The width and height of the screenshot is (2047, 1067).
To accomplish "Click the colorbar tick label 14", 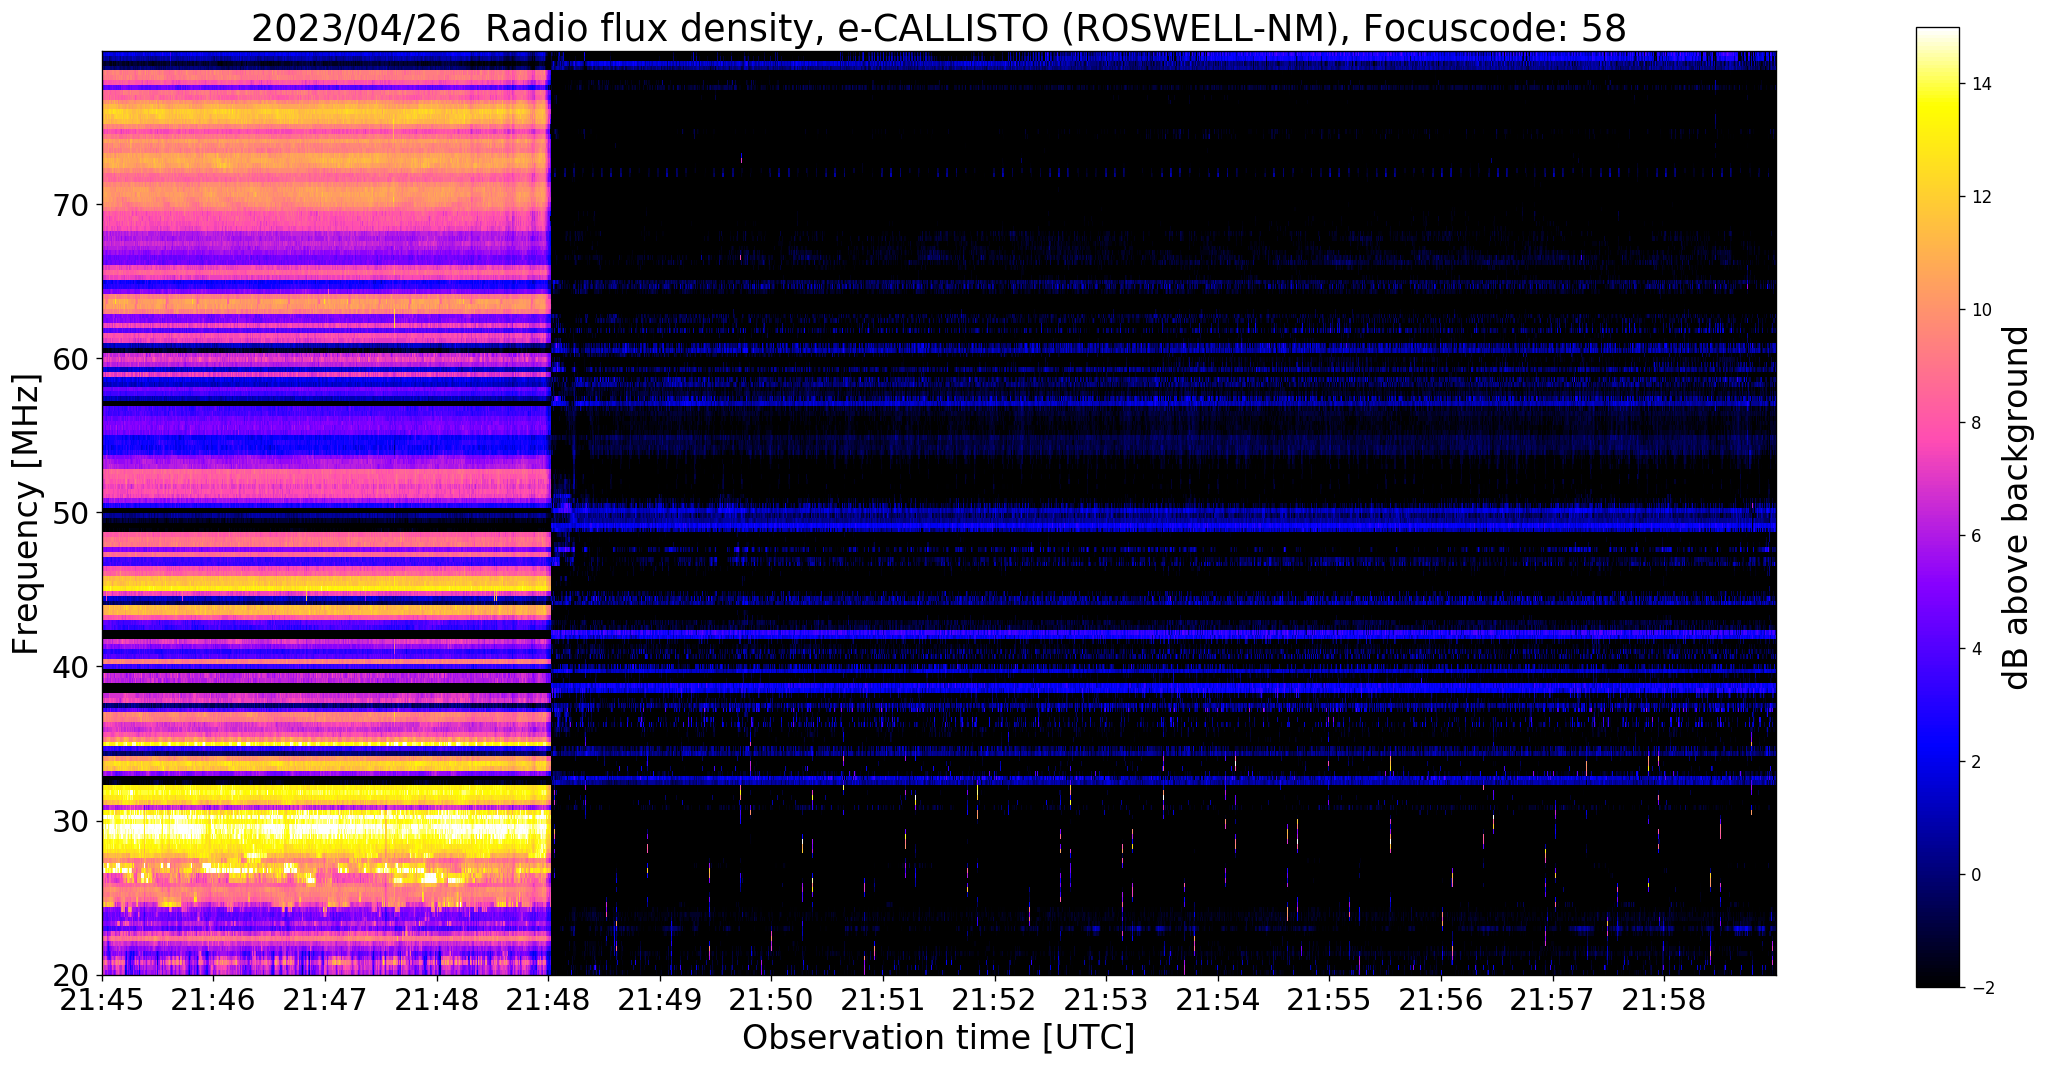I will click(1981, 84).
